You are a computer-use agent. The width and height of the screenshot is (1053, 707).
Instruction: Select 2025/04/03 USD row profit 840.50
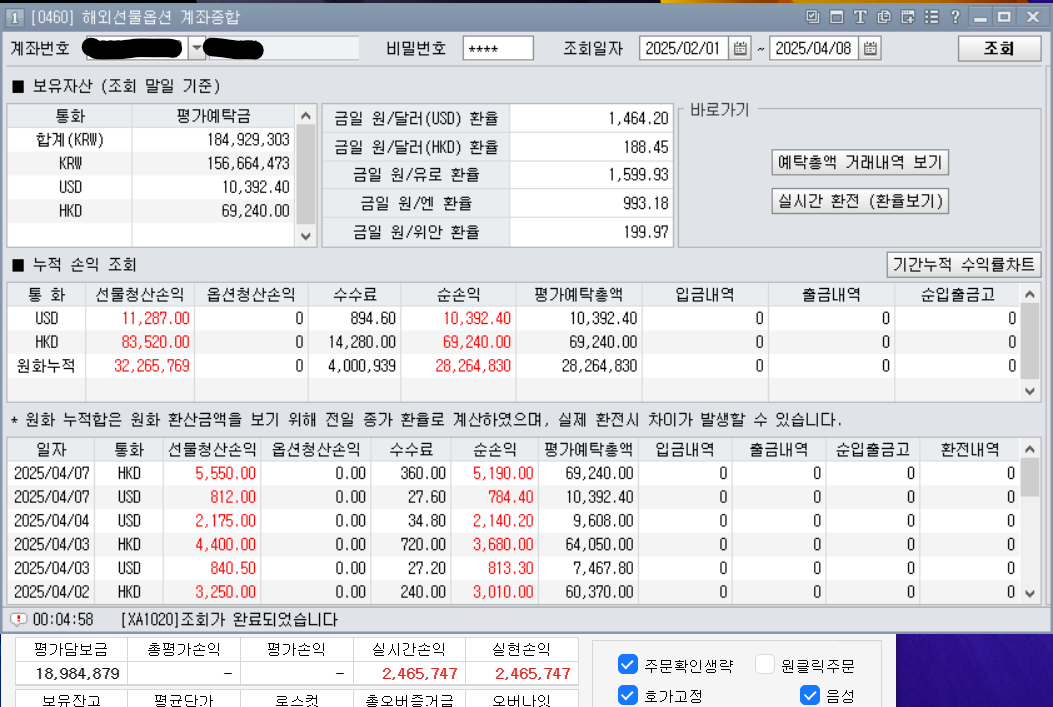[232, 568]
